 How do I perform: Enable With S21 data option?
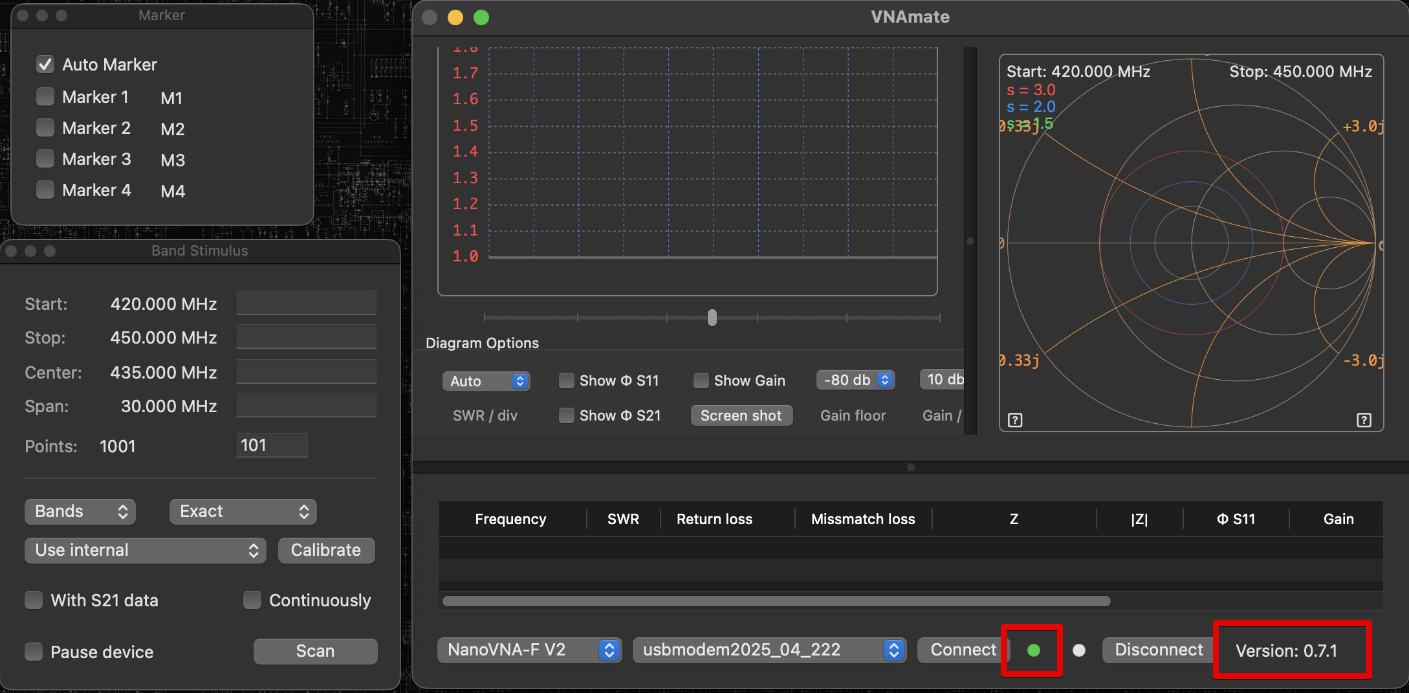[34, 600]
